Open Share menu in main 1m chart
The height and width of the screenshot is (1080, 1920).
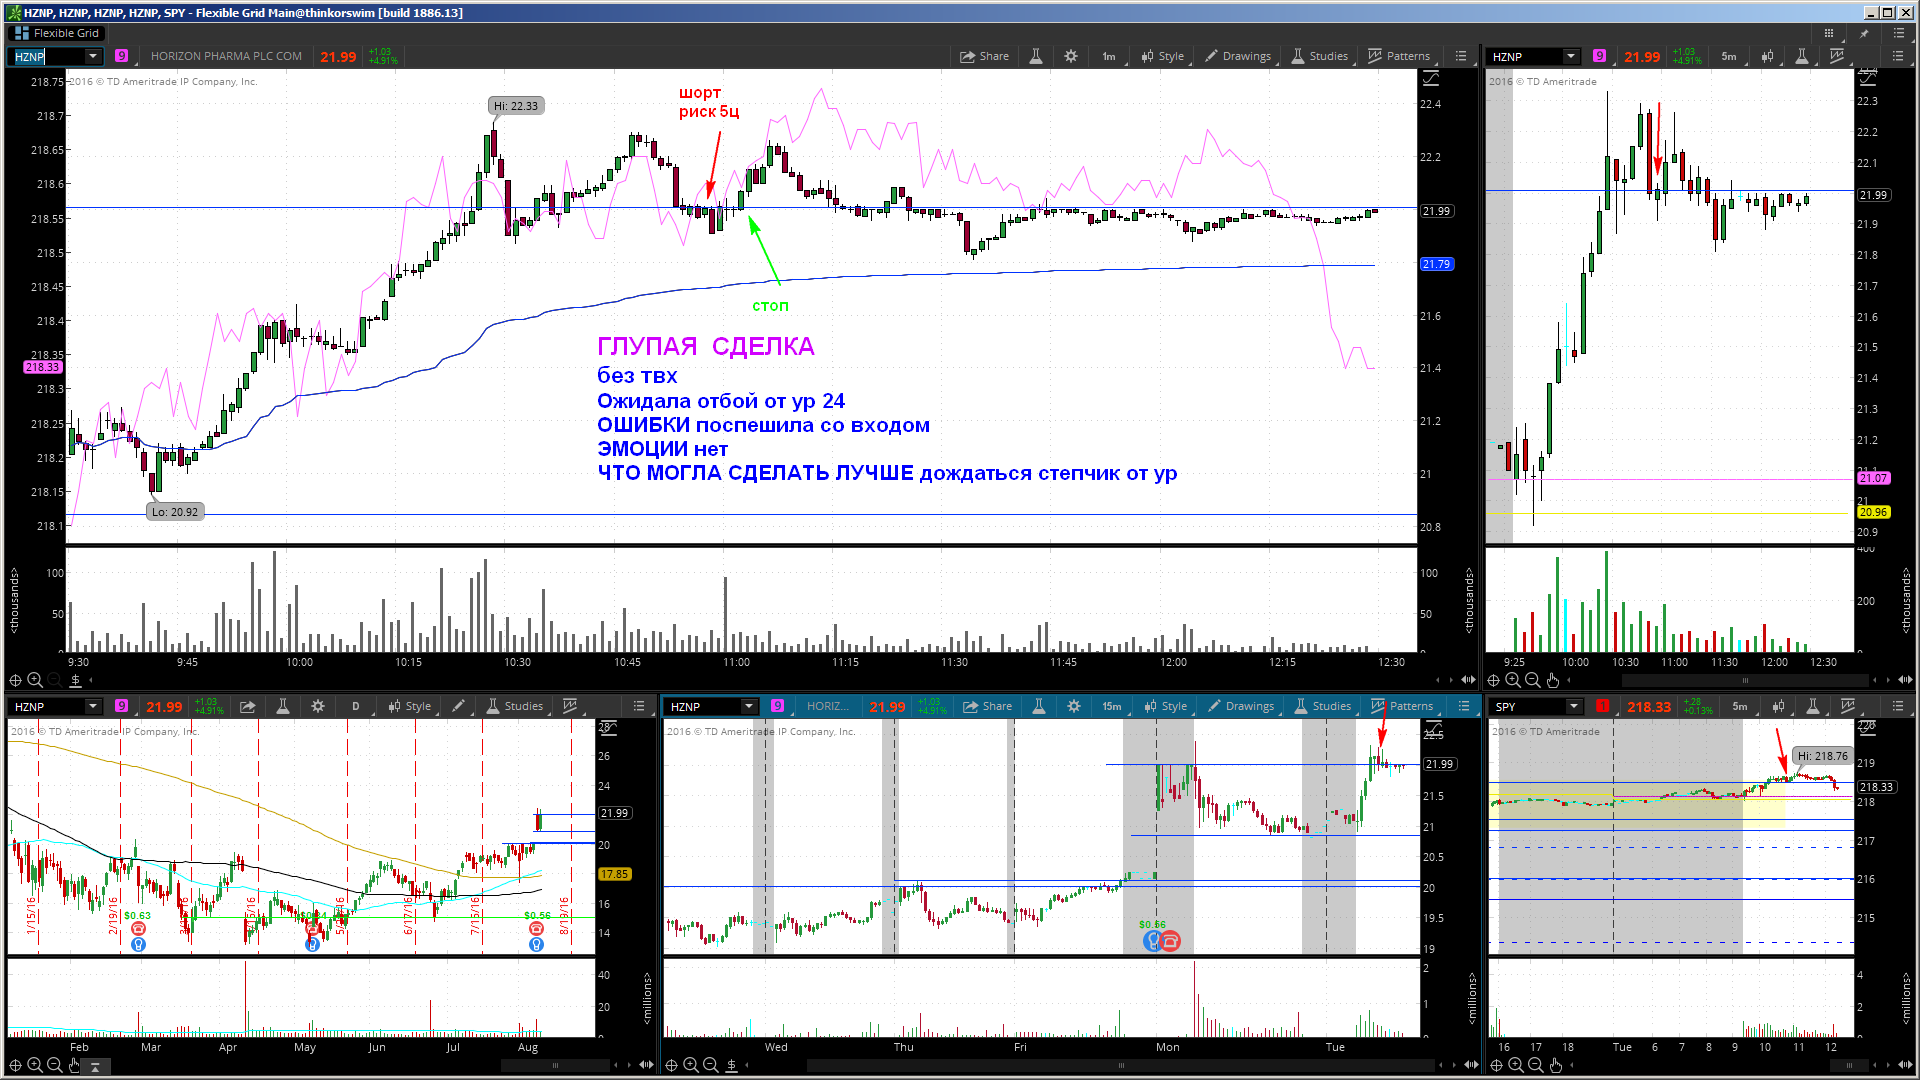984,56
